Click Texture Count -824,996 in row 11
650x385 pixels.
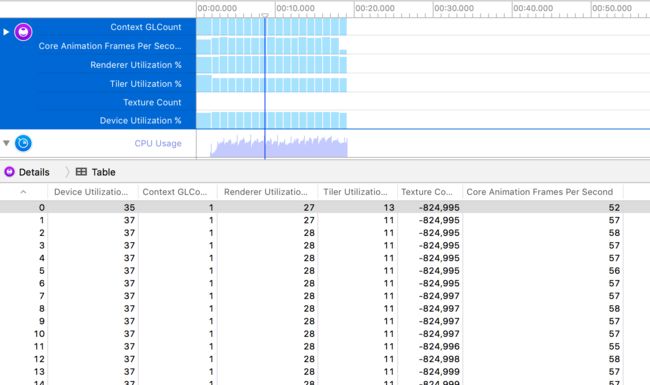[x=439, y=346]
